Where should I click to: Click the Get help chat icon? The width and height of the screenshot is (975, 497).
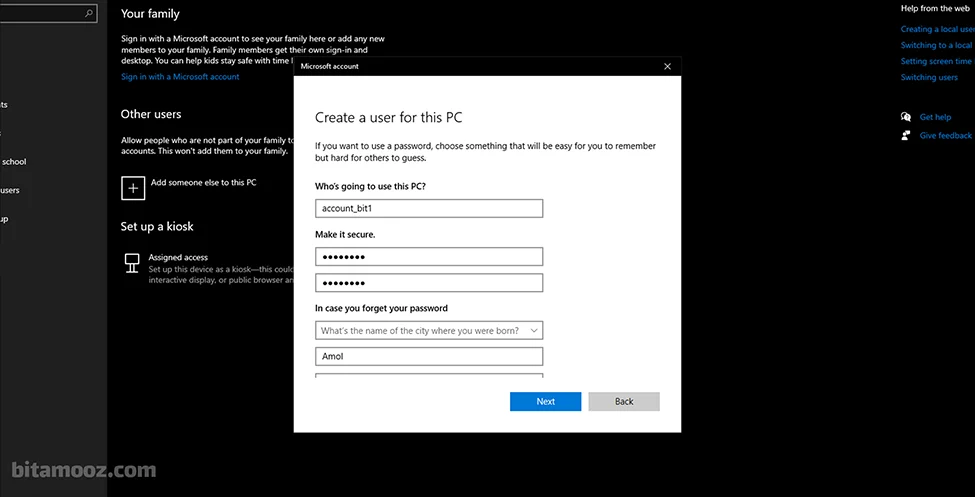[906, 117]
